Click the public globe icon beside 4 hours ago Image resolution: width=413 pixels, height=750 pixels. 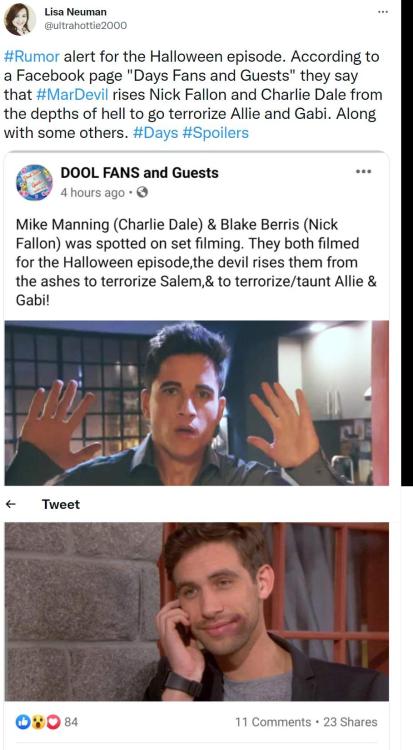142,192
